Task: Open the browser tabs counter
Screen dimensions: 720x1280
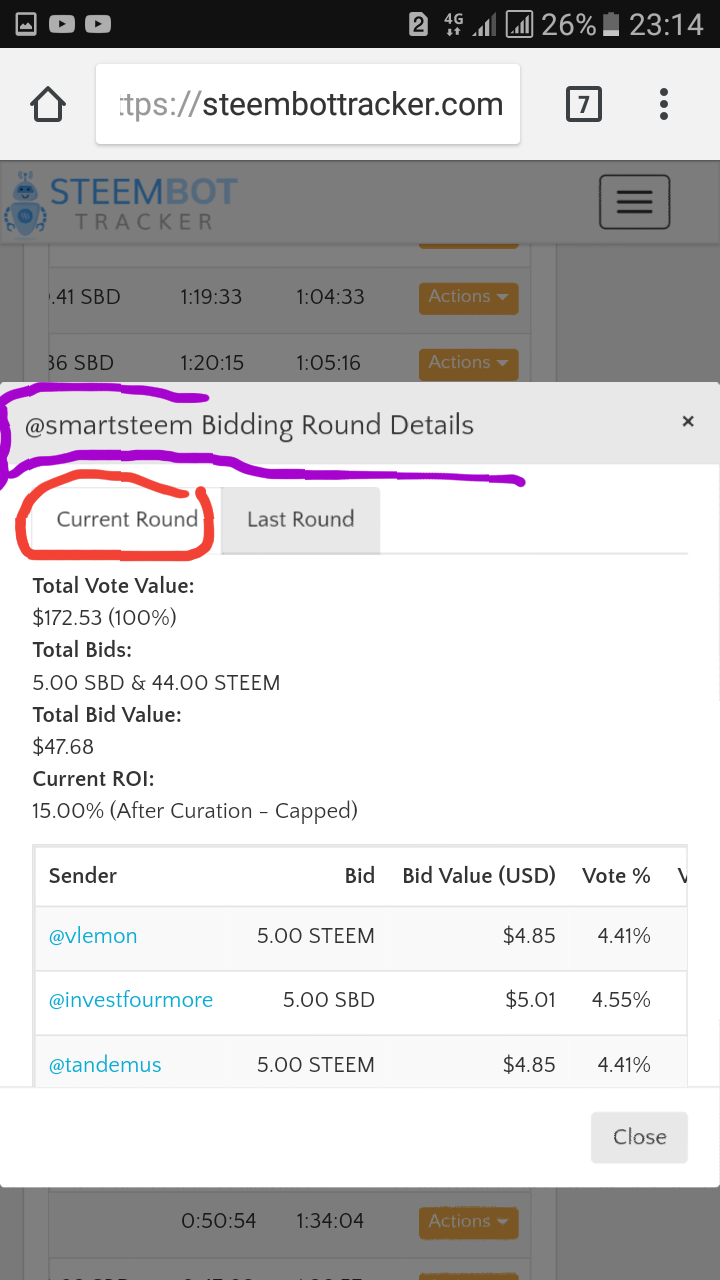Action: click(x=584, y=104)
